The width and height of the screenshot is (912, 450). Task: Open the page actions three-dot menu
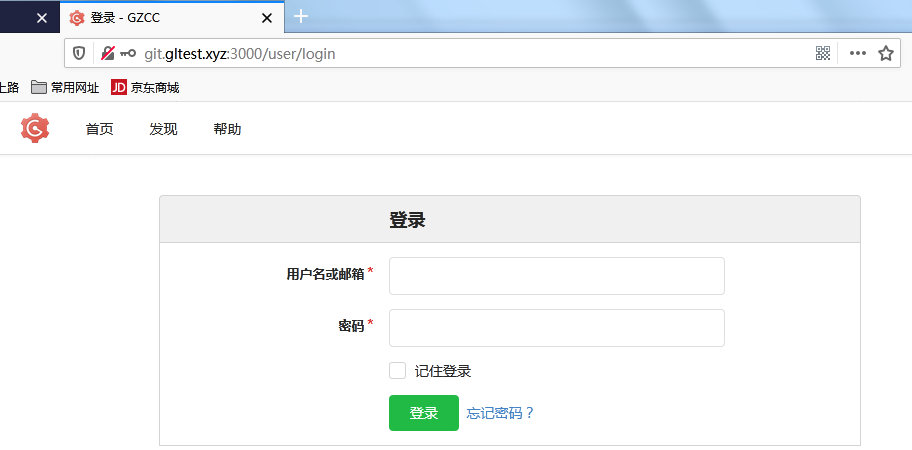[x=857, y=53]
